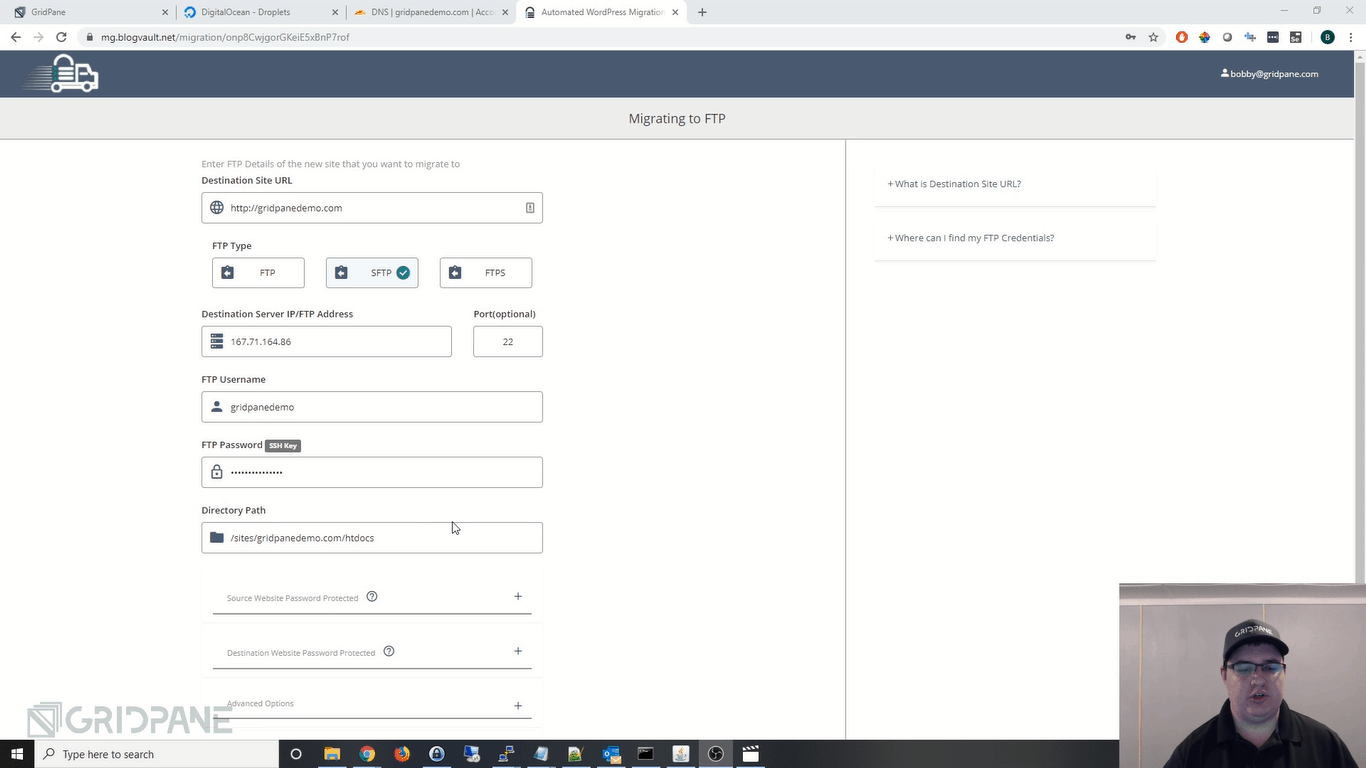The width and height of the screenshot is (1366, 768).
Task: Reload the page with the refresh icon
Action: click(x=61, y=37)
